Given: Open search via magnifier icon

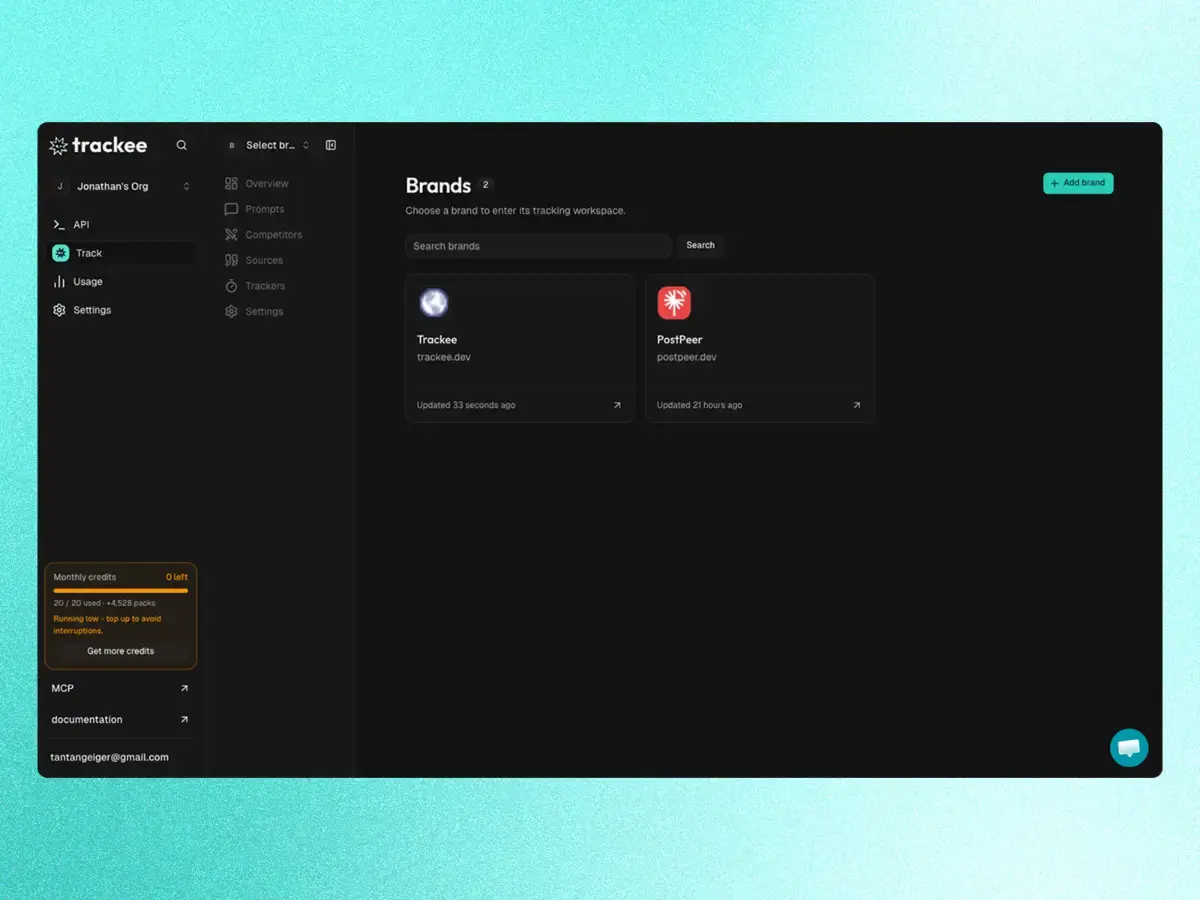Looking at the screenshot, I should 181,145.
